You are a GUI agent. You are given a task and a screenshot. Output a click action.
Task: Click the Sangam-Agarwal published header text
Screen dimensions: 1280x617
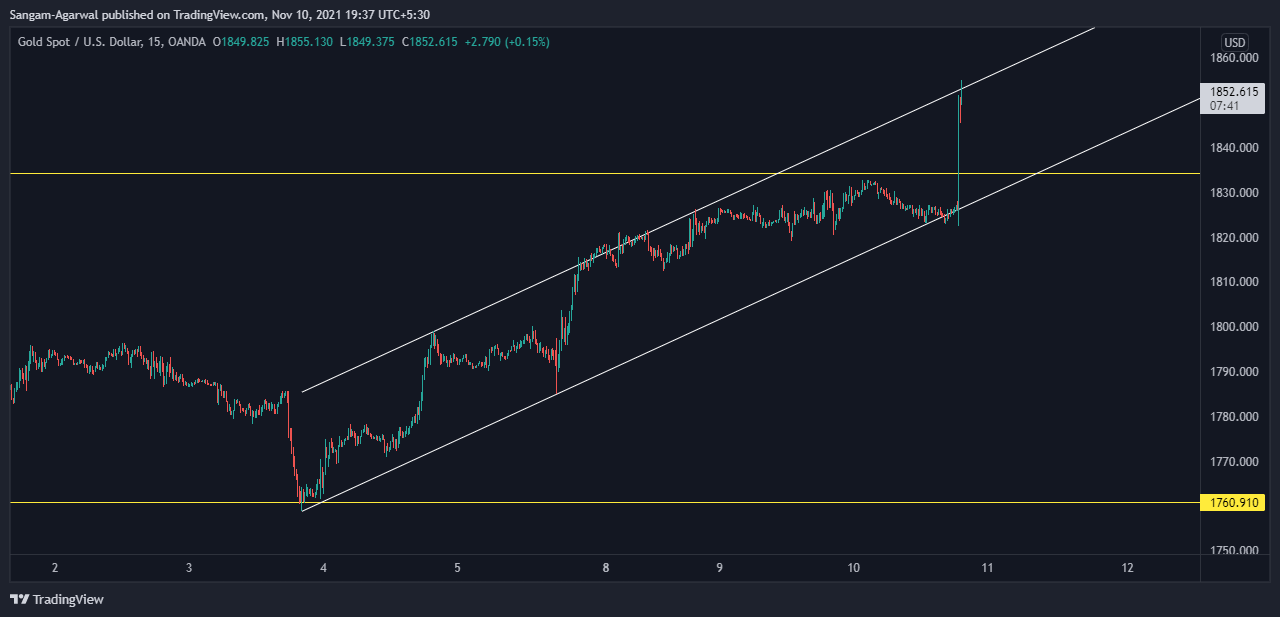220,15
